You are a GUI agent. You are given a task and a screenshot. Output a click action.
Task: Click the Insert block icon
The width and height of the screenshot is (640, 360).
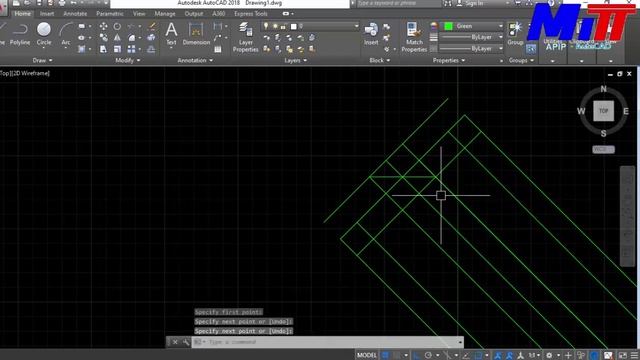(x=371, y=33)
